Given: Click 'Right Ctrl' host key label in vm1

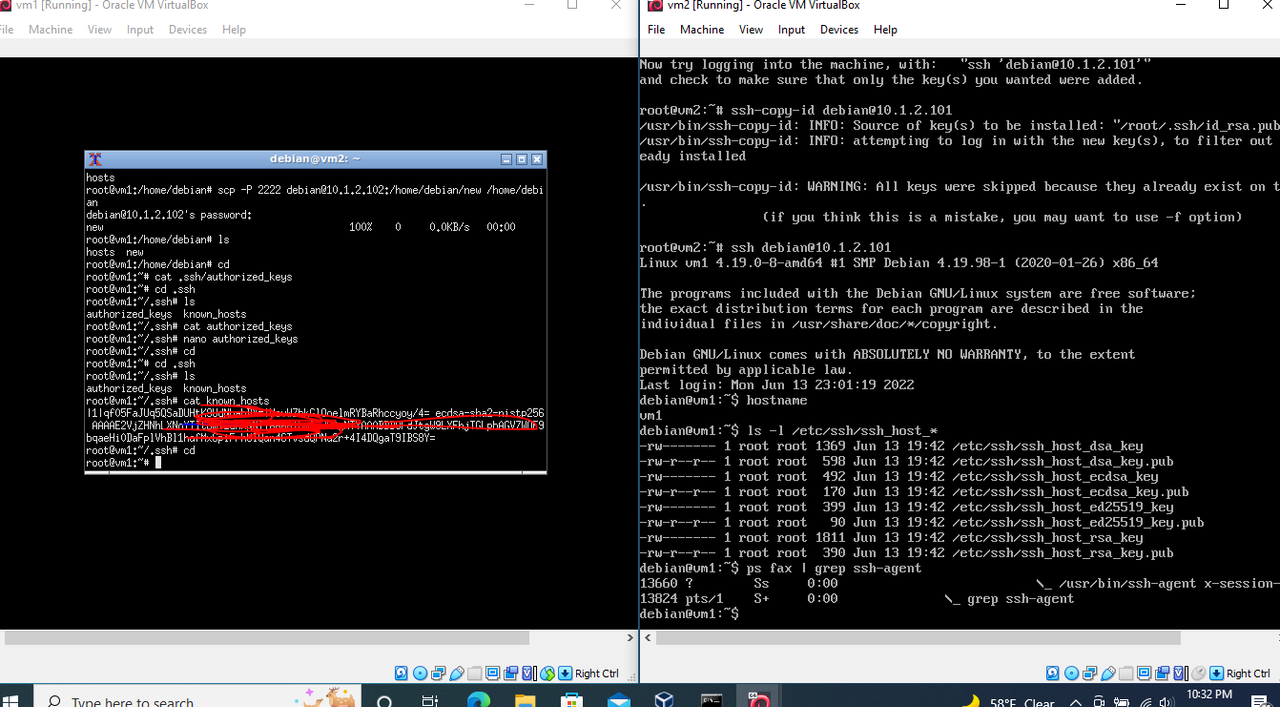Looking at the screenshot, I should coord(597,673).
